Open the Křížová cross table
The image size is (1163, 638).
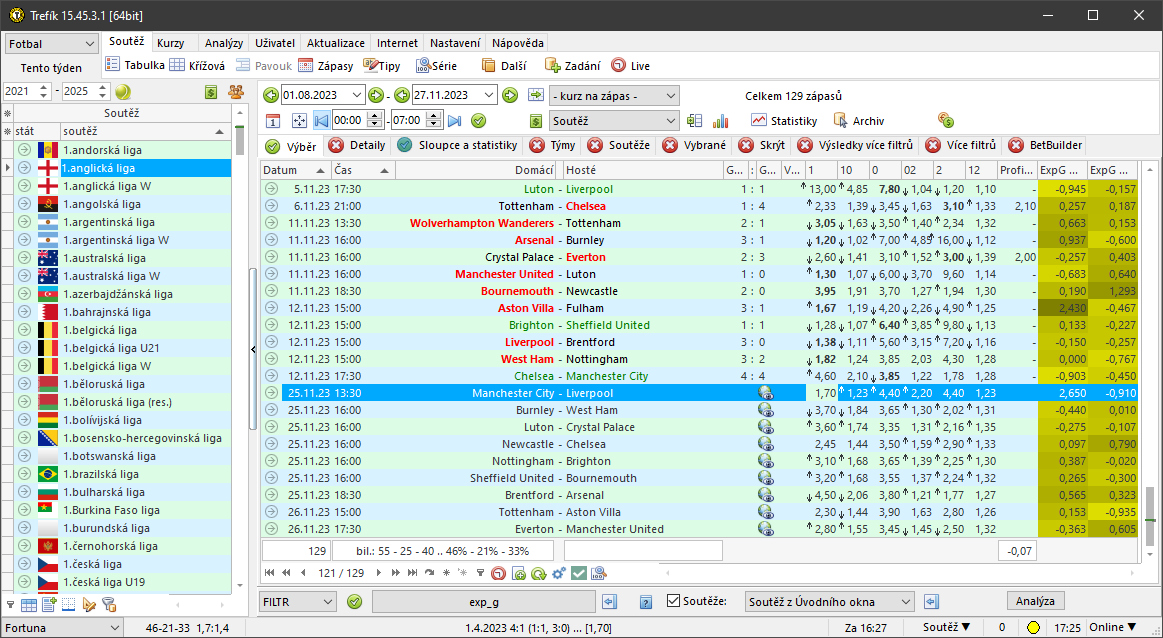point(197,65)
